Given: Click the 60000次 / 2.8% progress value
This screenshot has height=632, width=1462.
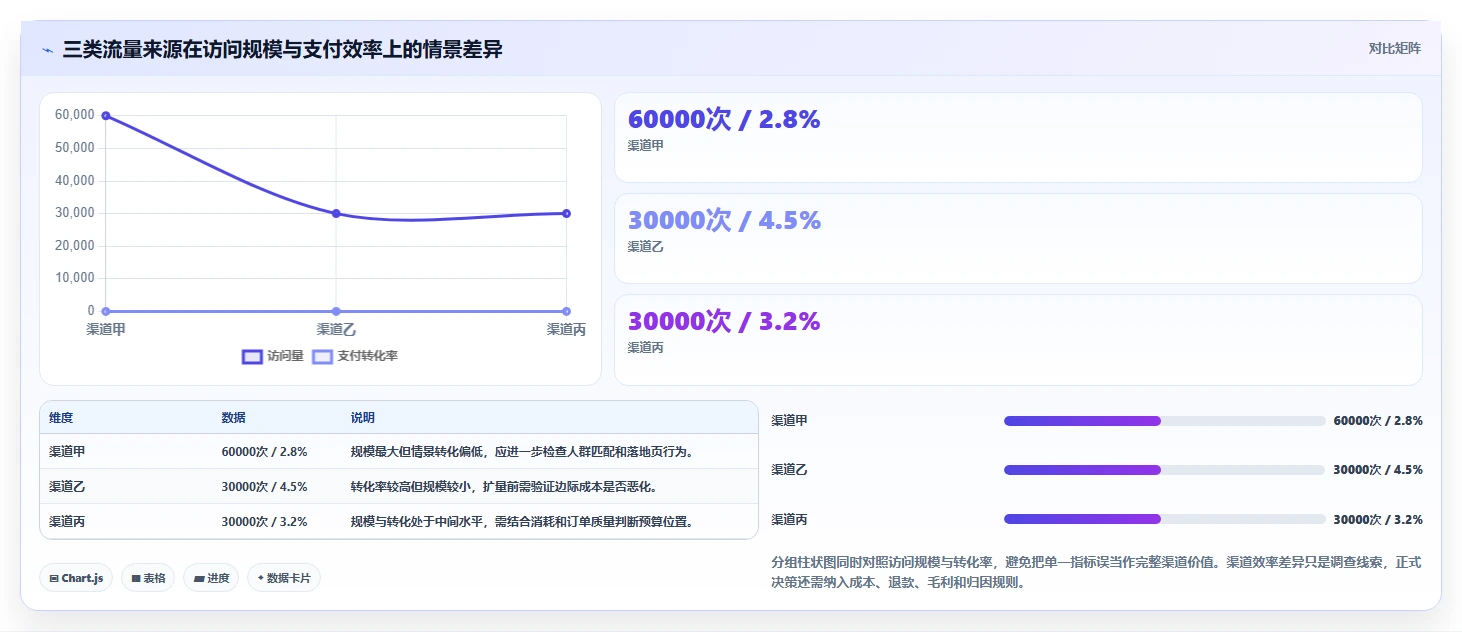Looking at the screenshot, I should coord(1378,421).
